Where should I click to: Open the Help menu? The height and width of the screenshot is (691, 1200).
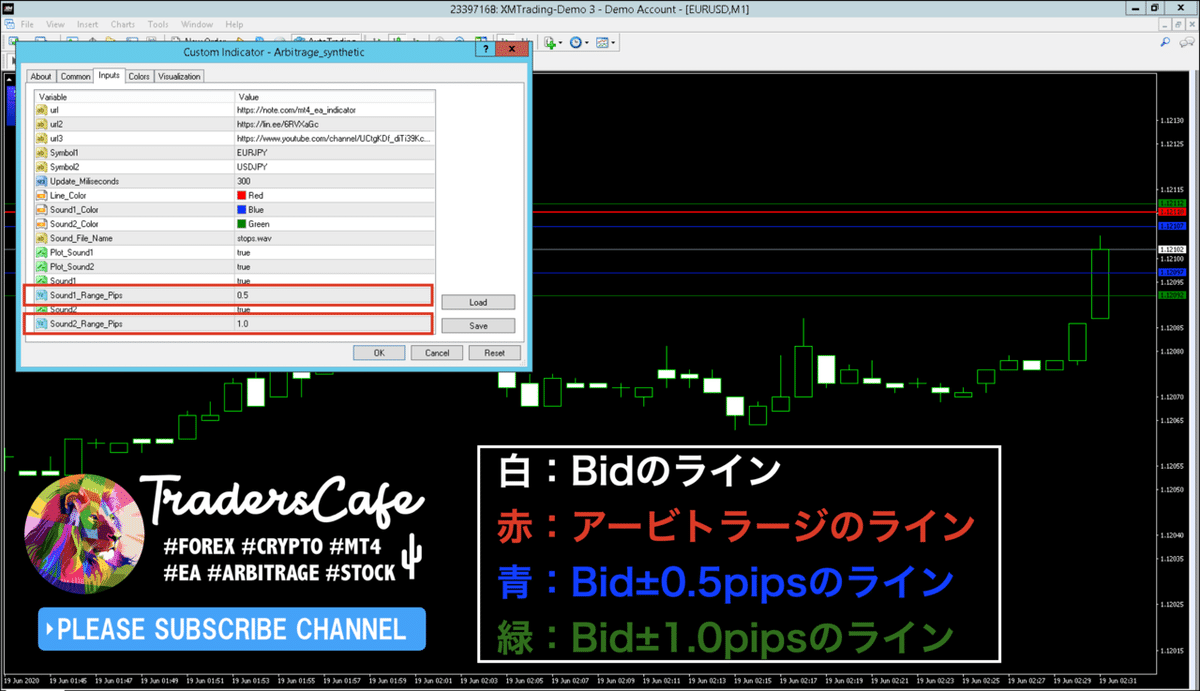tap(234, 23)
